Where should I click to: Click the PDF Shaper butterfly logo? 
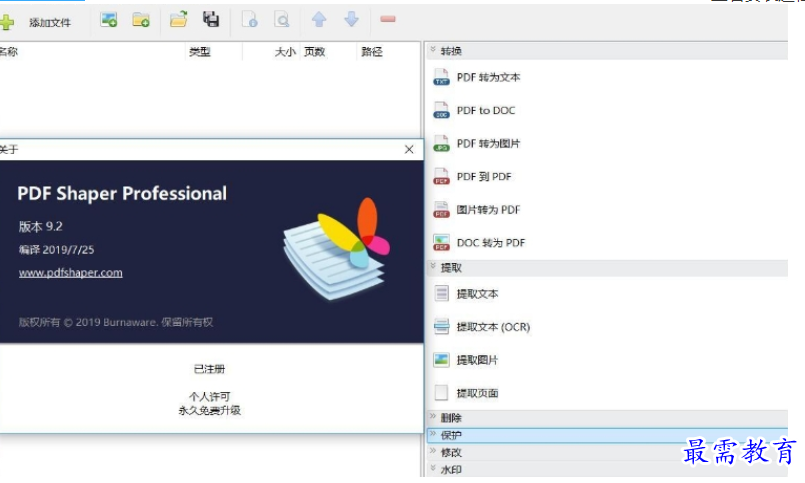[x=337, y=248]
